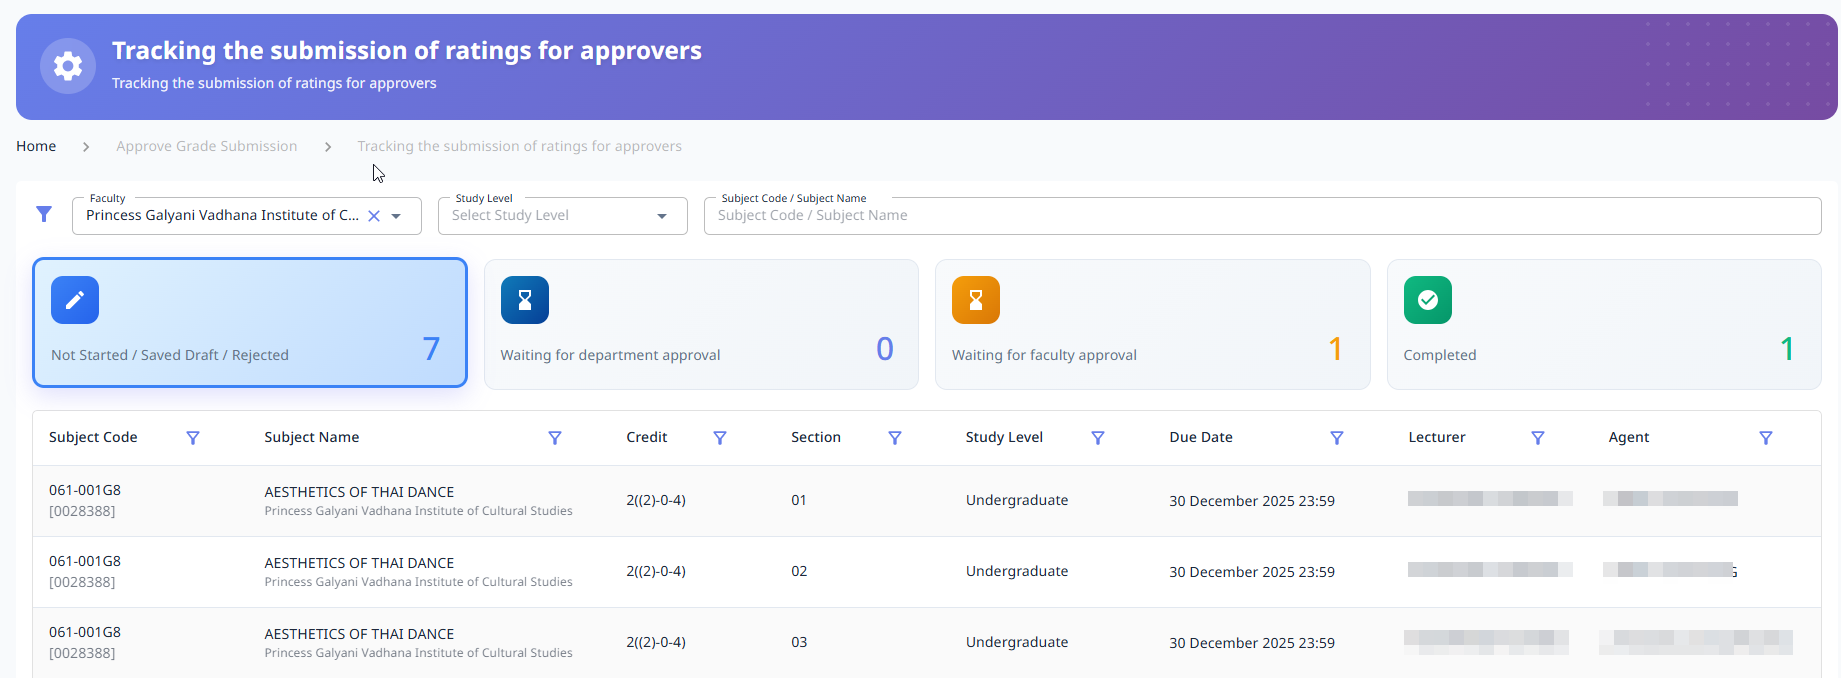Open Section column filter icon

(895, 438)
